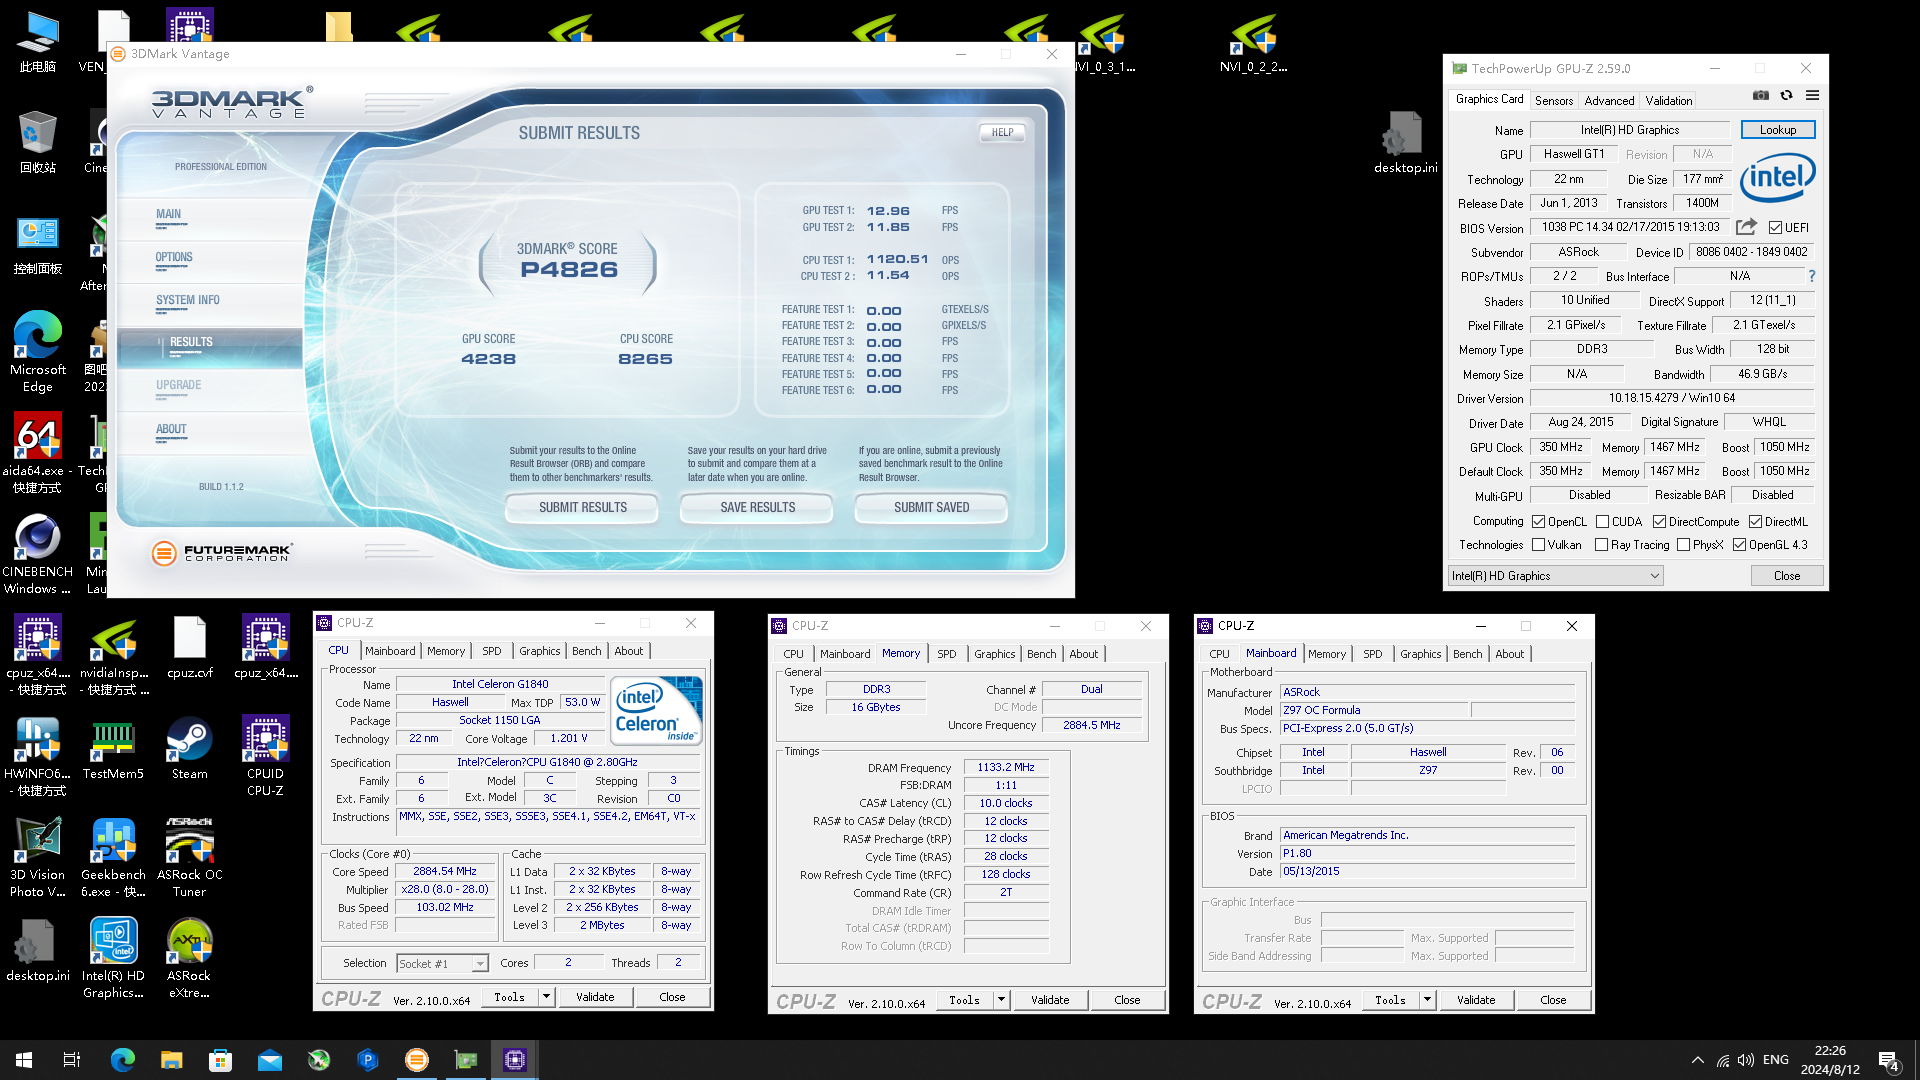Viewport: 1920px width, 1080px height.
Task: Open Geekbench 6 desktop icon
Action: [113, 857]
